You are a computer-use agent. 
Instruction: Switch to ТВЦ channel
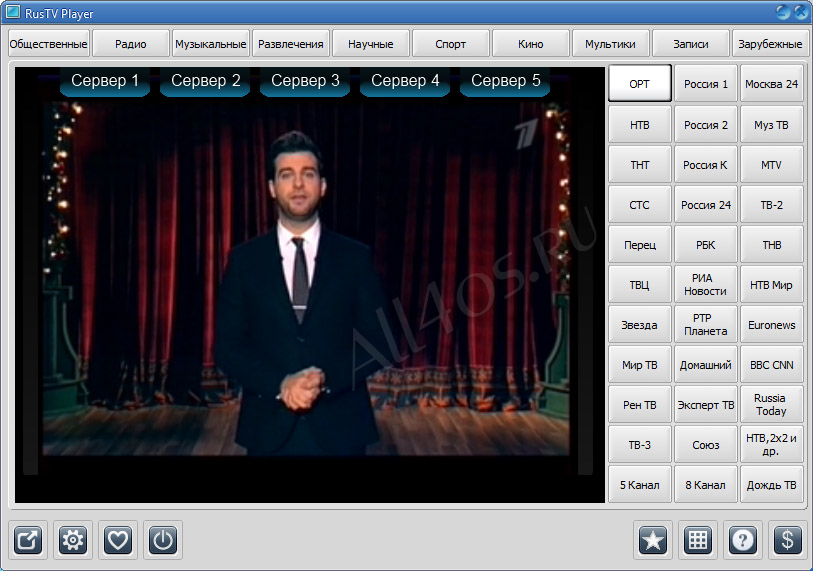[x=639, y=284]
